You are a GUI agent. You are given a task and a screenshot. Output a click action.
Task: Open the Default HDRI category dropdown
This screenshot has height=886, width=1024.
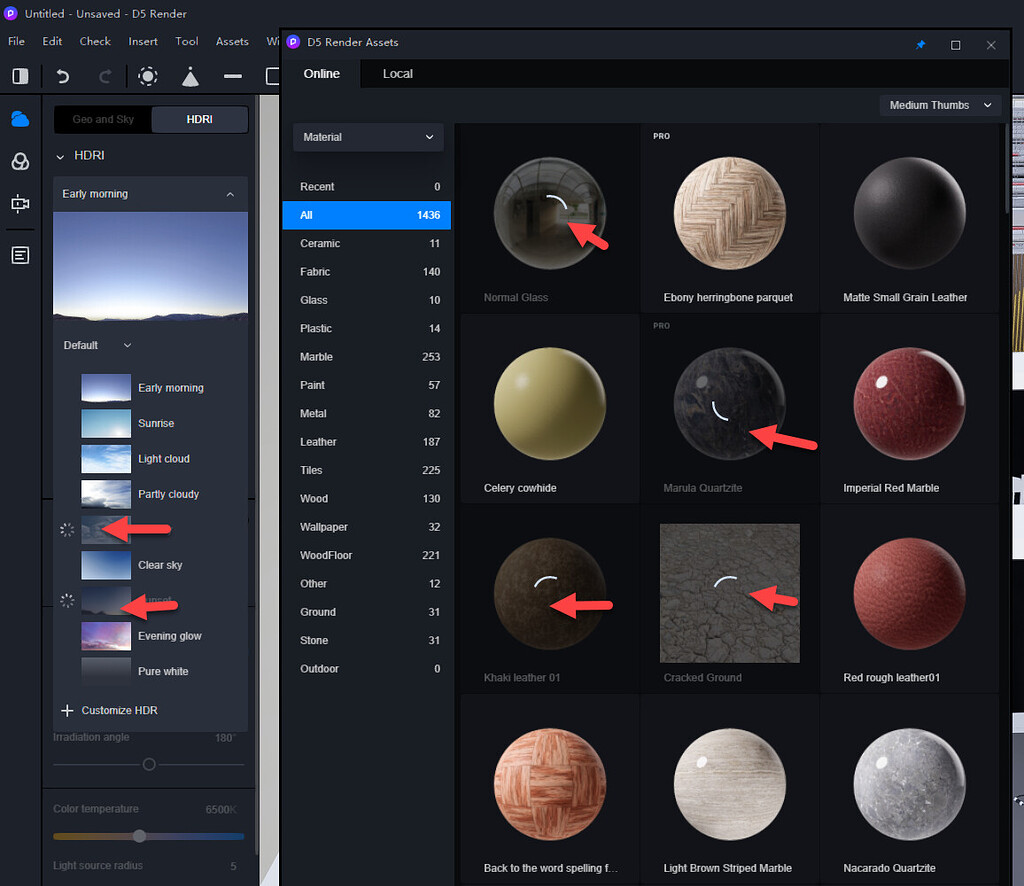(x=98, y=345)
